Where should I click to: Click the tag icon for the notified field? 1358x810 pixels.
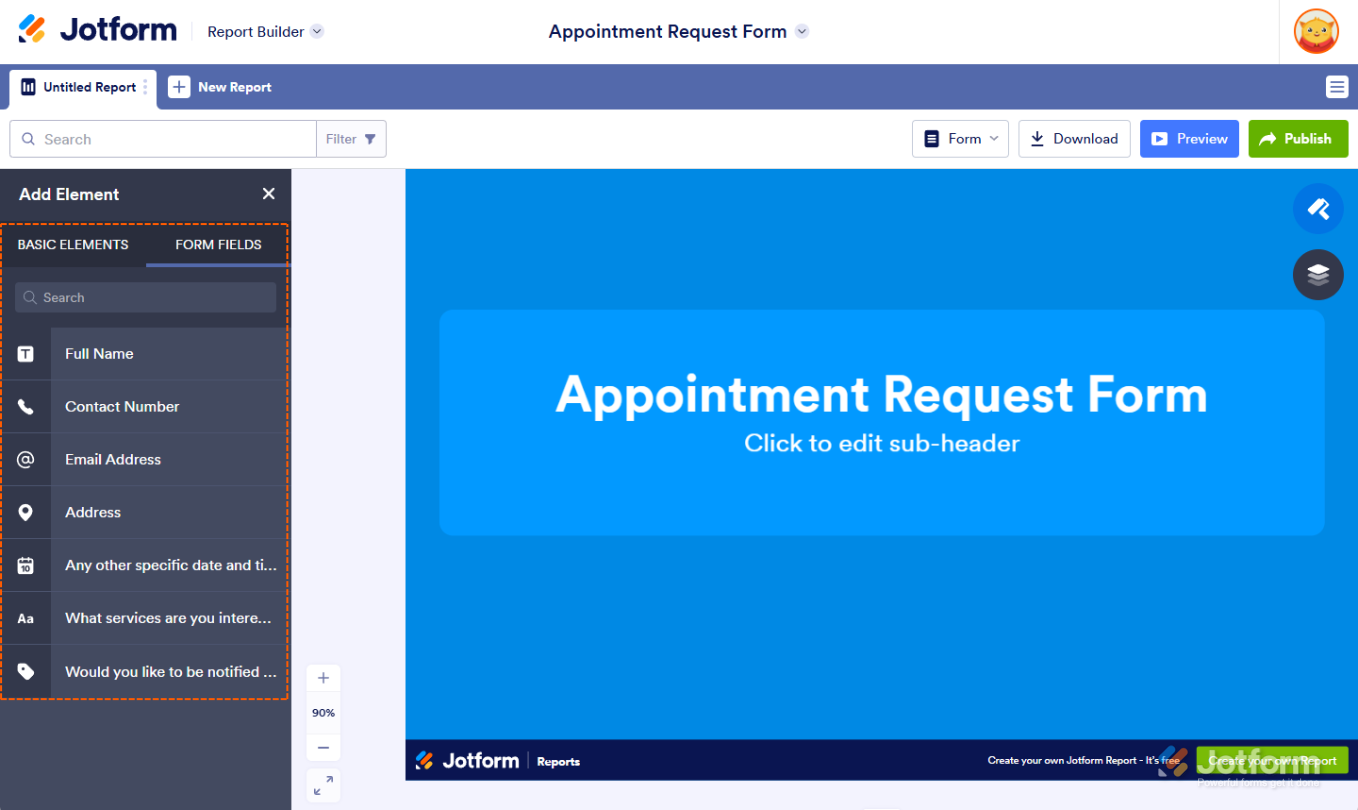click(x=26, y=671)
